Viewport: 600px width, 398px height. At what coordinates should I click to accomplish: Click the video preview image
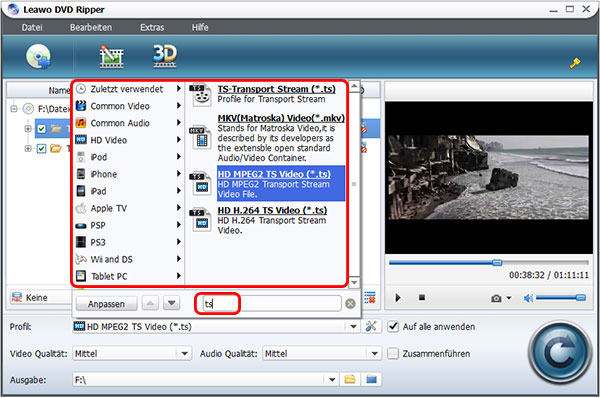click(x=489, y=177)
